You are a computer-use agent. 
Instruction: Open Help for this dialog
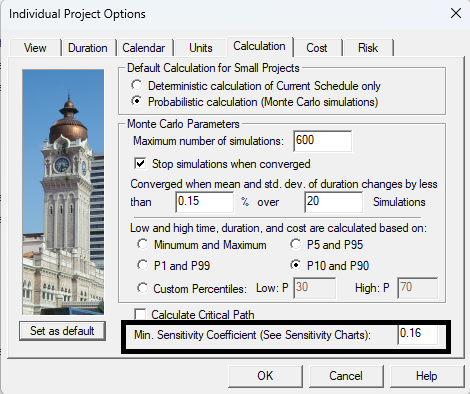pyautogui.click(x=427, y=376)
